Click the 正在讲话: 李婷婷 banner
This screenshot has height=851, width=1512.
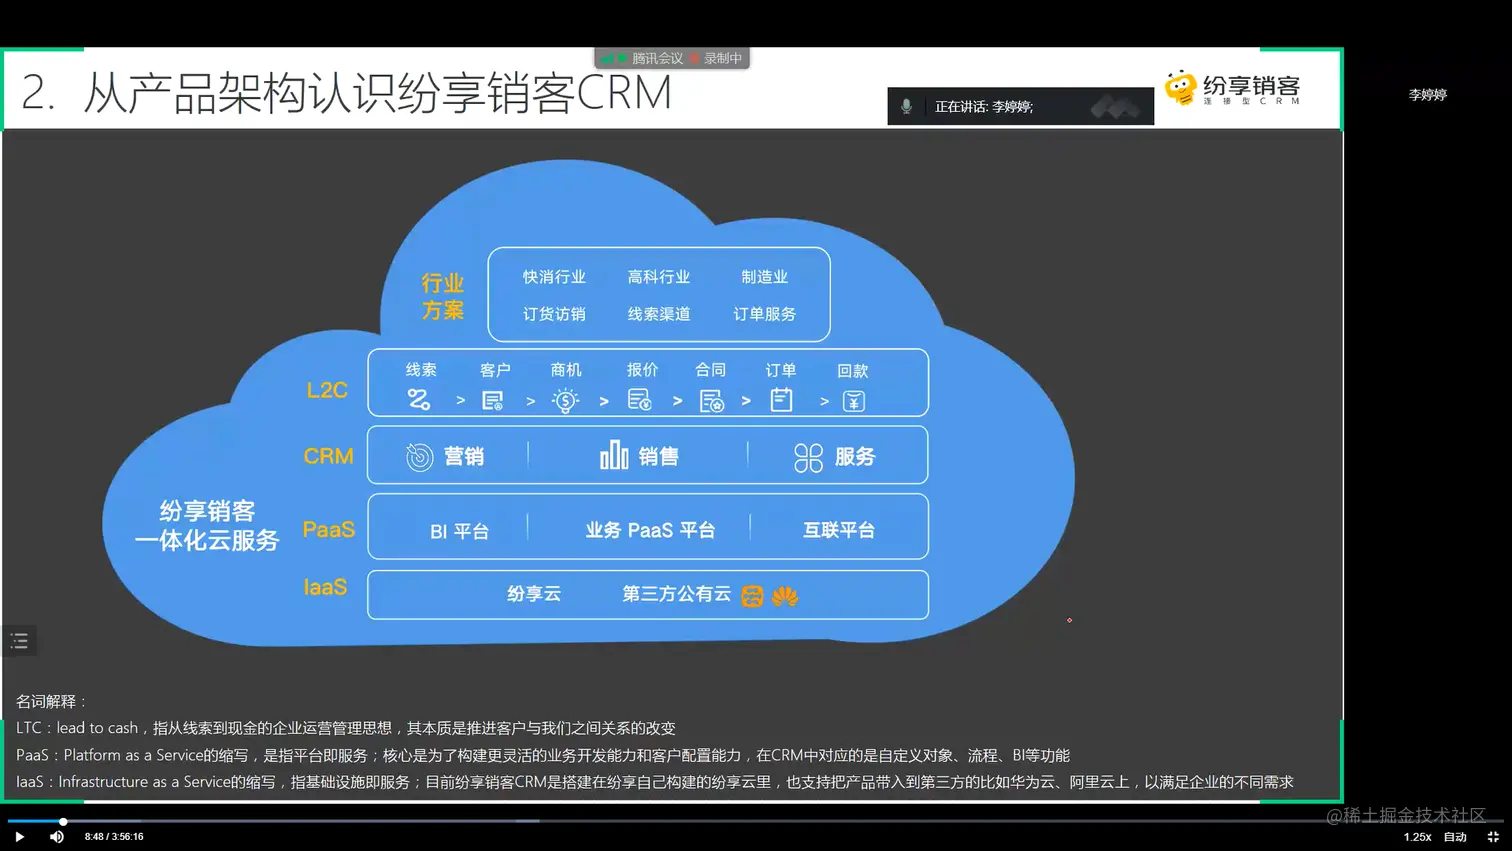(1020, 106)
